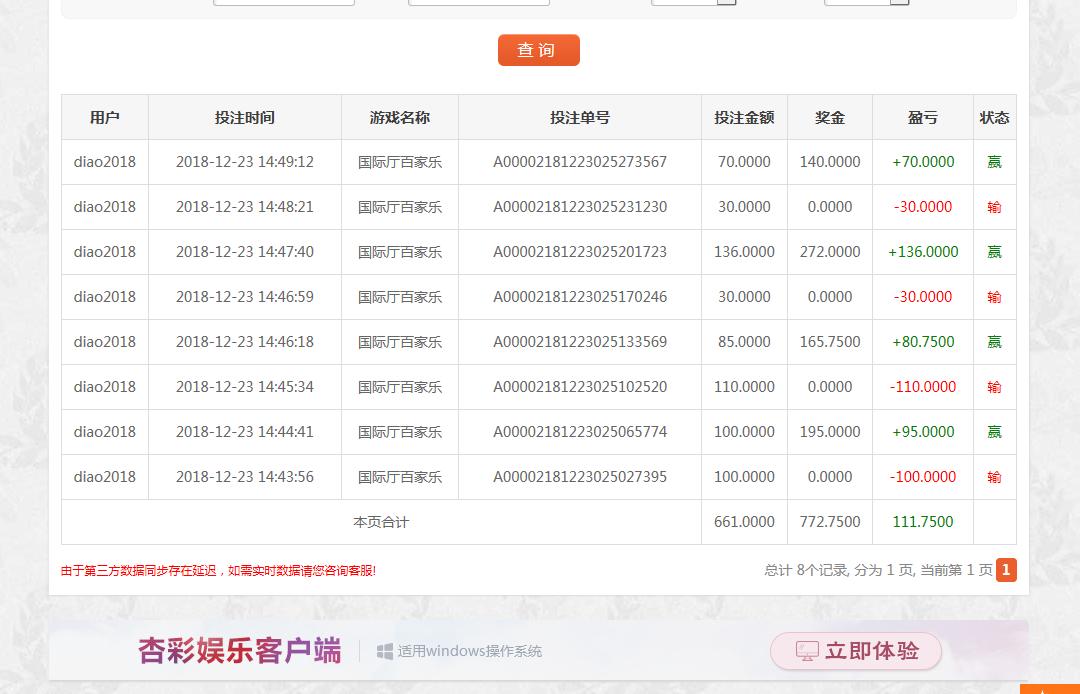Click order number A00002181223025273567
This screenshot has height=694, width=1080.
pos(580,162)
